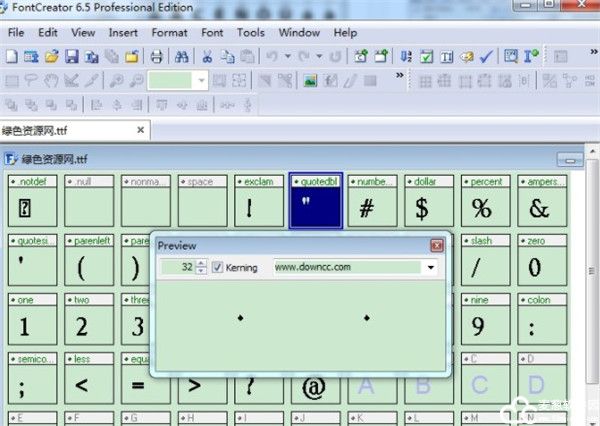Viewport: 600px width, 426px height.
Task: Select the ampersand glyph cell
Action: tap(542, 201)
